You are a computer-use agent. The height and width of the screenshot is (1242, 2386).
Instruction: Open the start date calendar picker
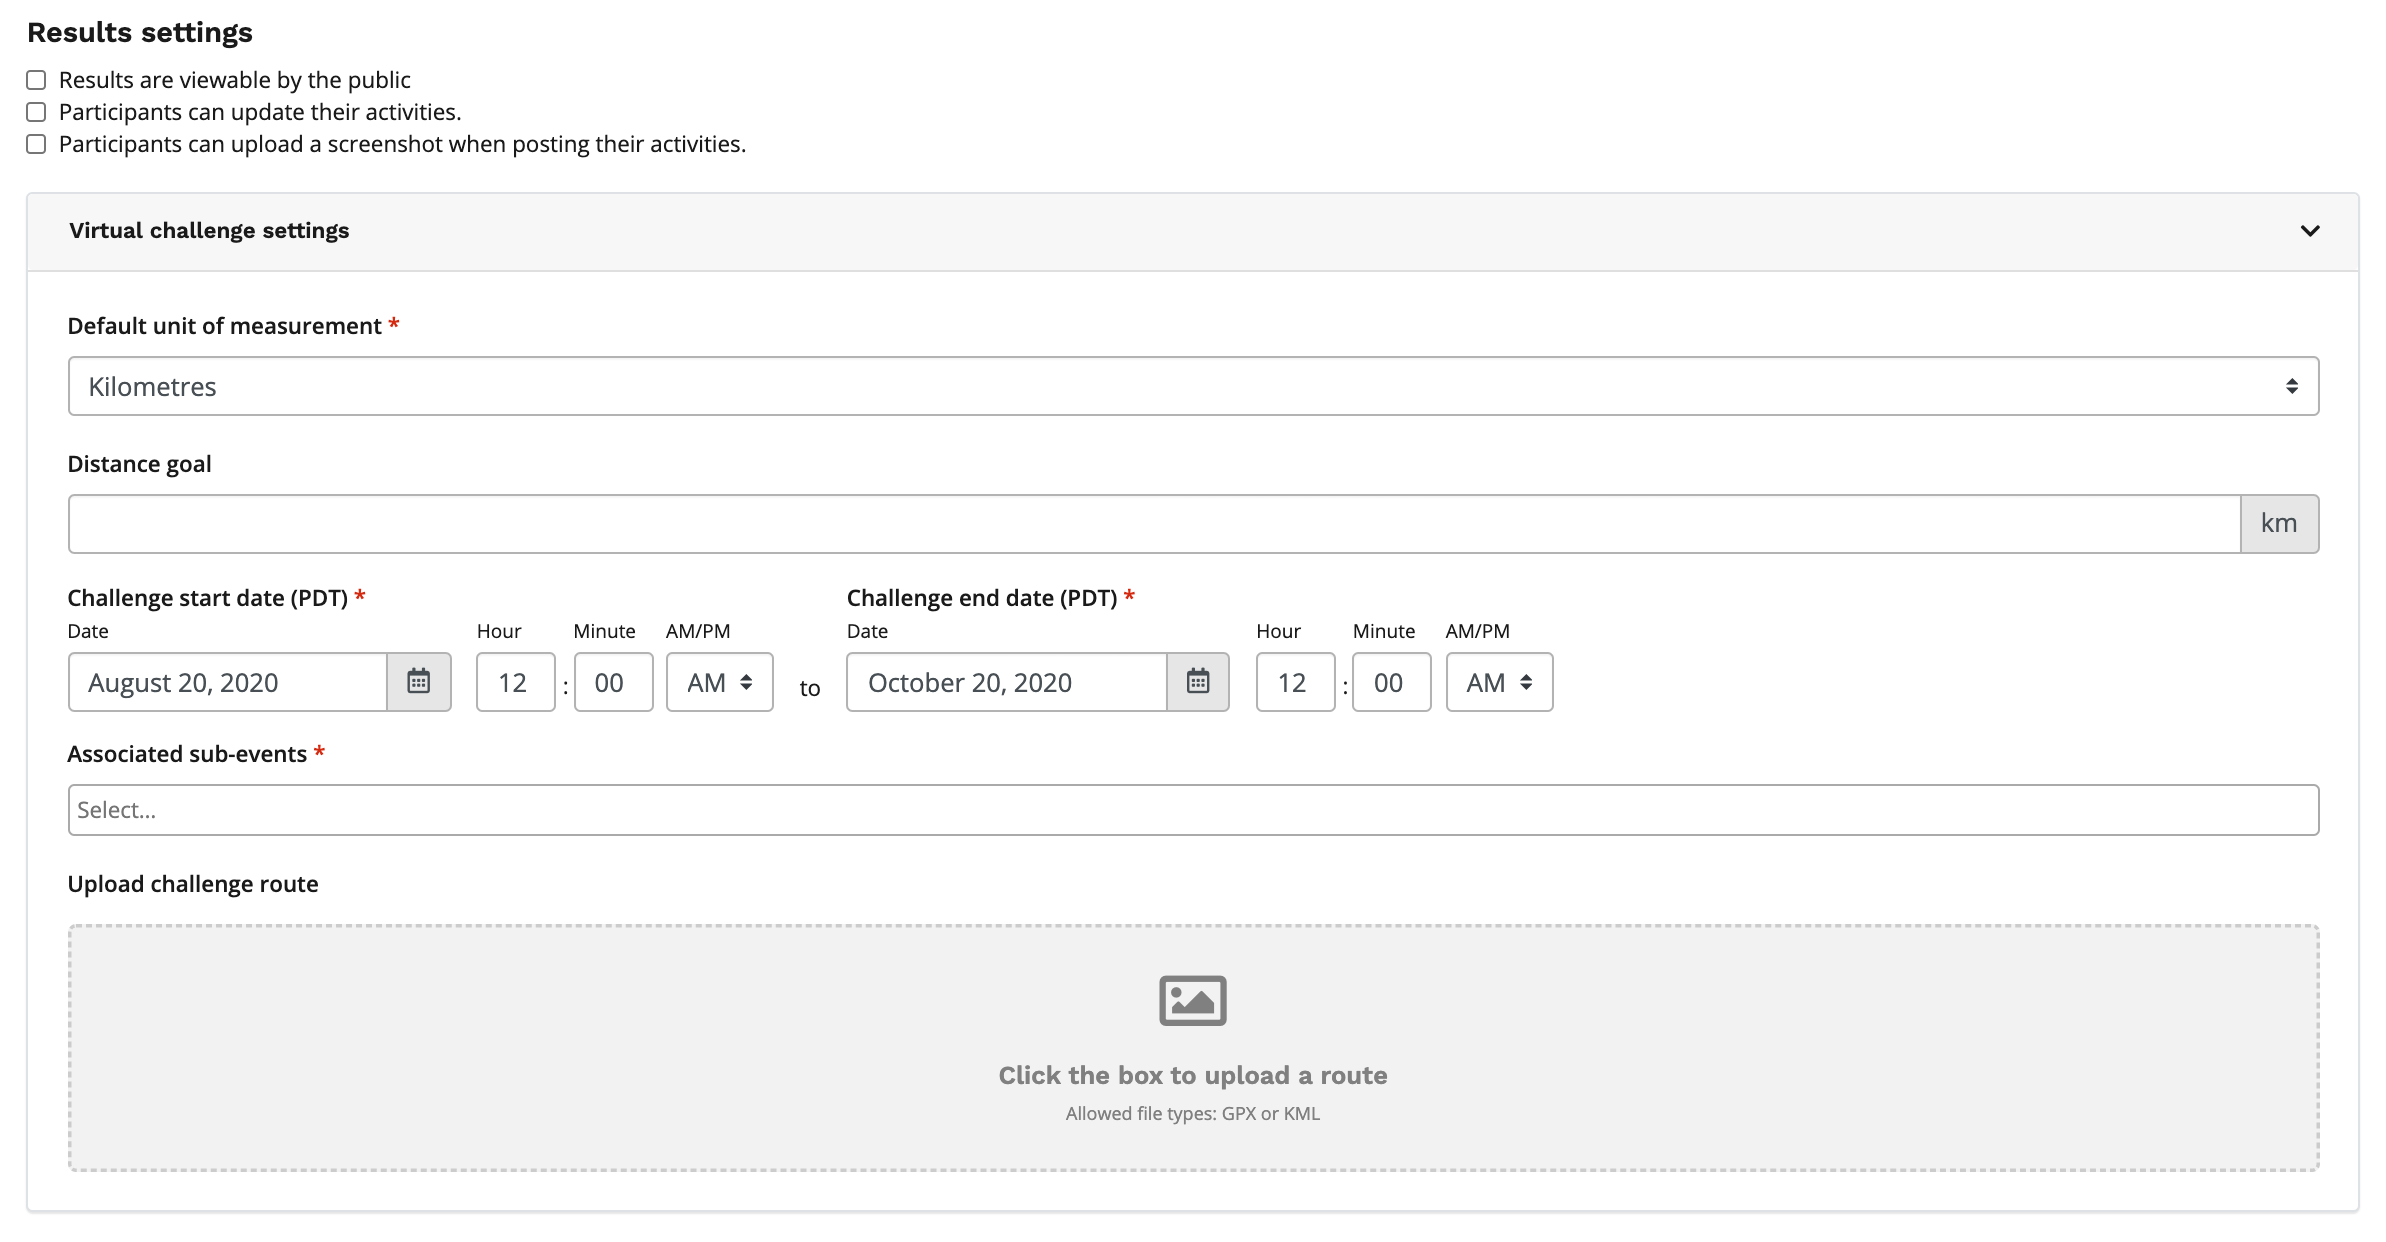point(418,682)
